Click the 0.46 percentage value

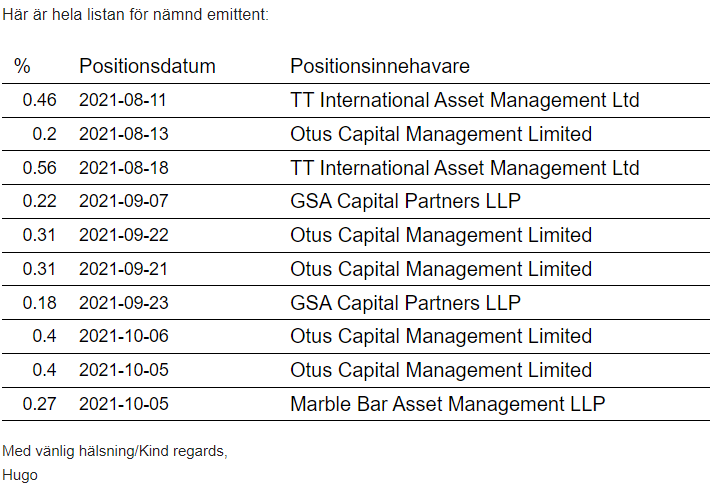[x=39, y=100]
